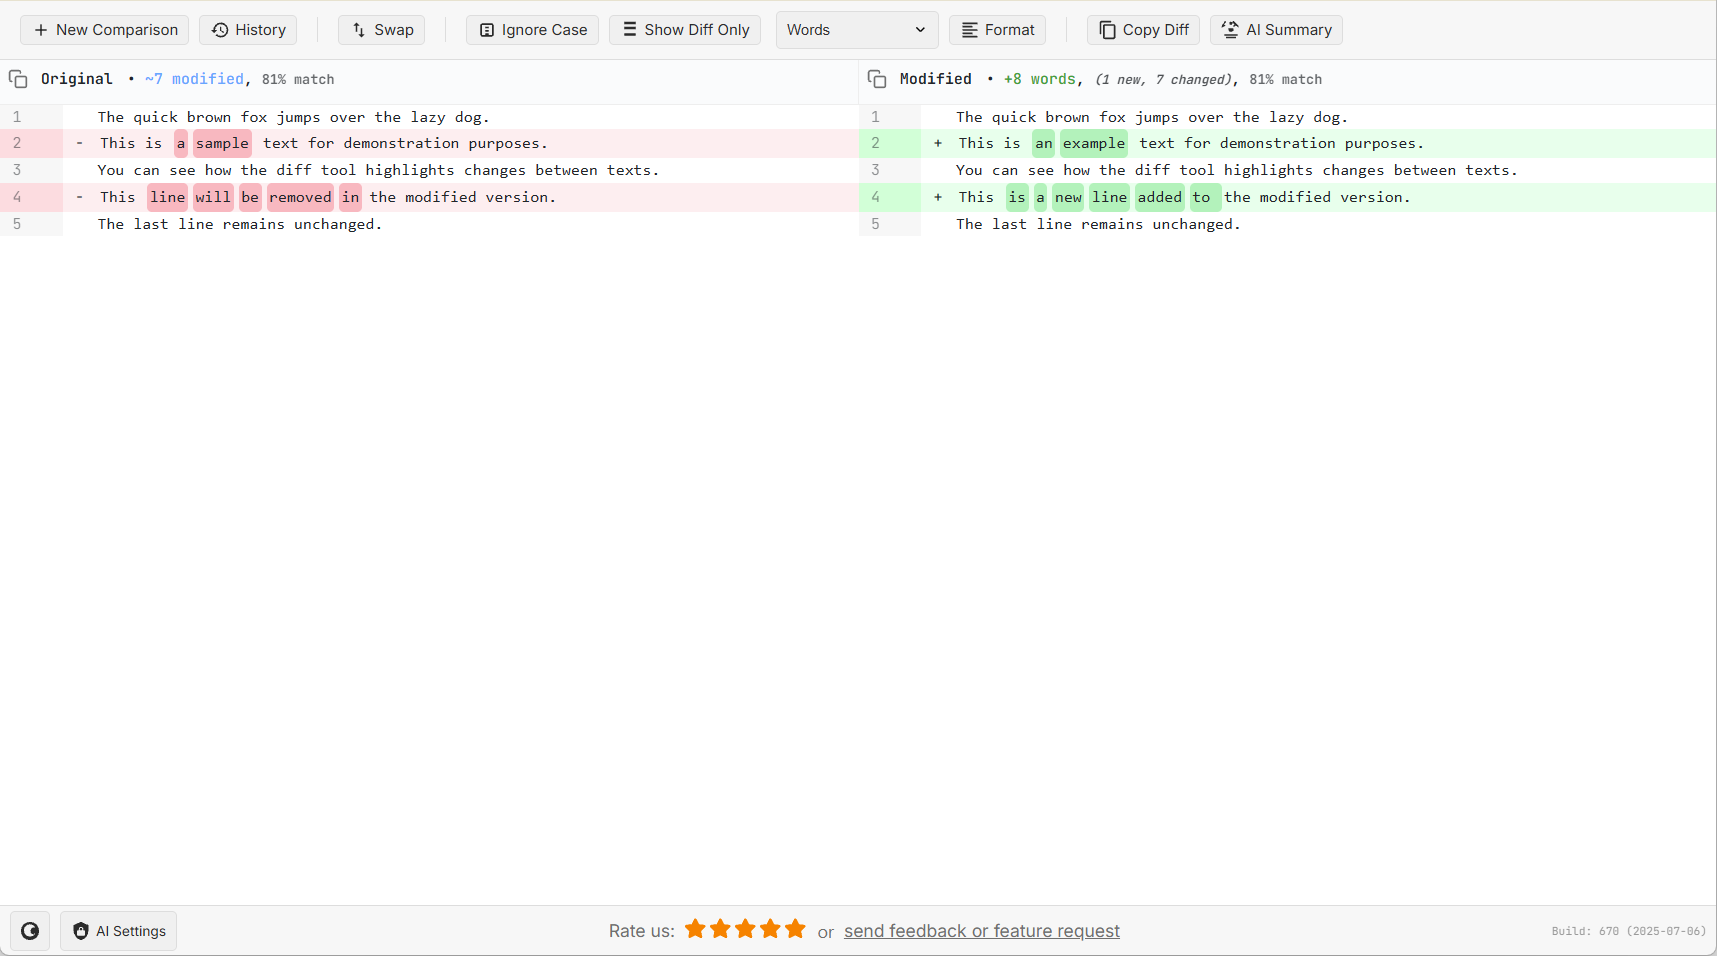This screenshot has width=1717, height=956.
Task: Toggle the Ignore Case option
Action: 532,30
